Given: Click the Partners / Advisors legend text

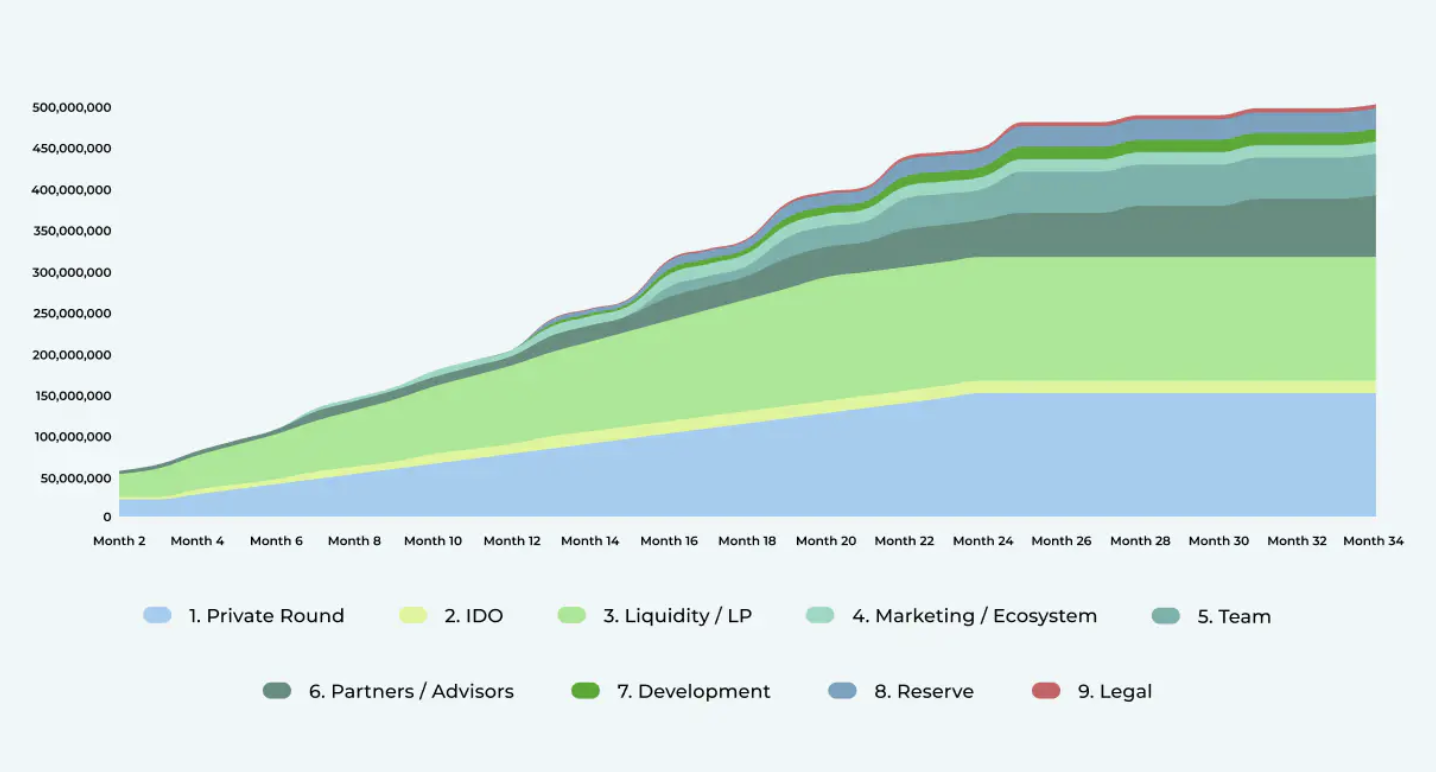Looking at the screenshot, I should (412, 691).
